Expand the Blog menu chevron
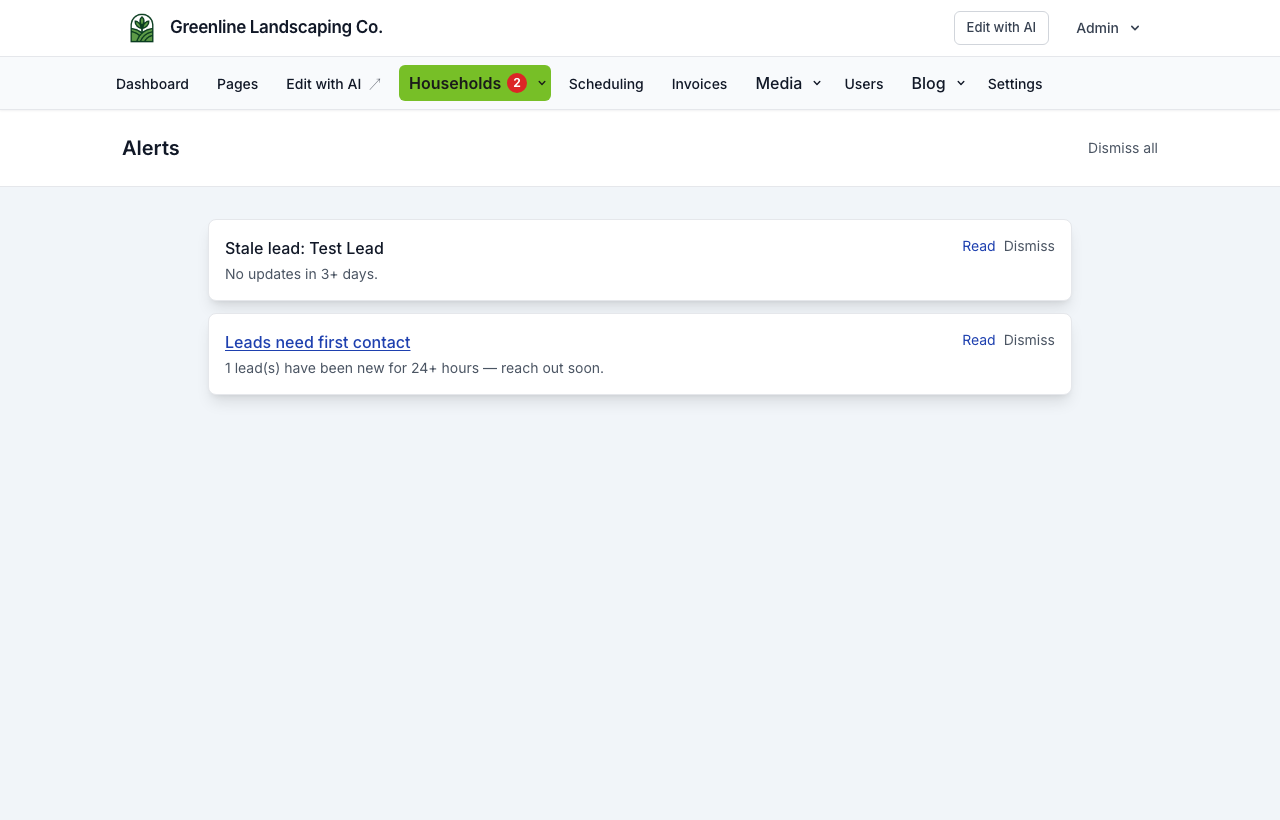Image resolution: width=1280 pixels, height=820 pixels. [961, 84]
